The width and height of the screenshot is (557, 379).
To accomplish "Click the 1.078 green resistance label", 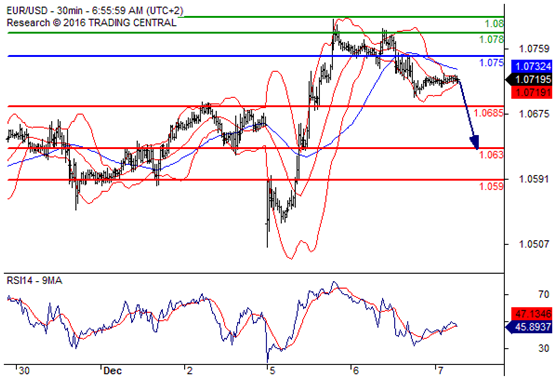I will click(x=491, y=39).
